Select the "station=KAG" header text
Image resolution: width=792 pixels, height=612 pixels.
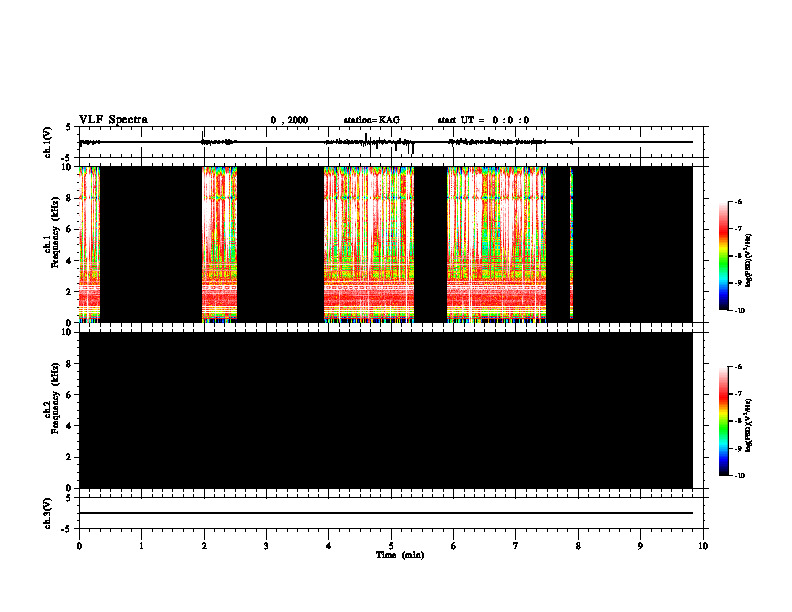371,120
